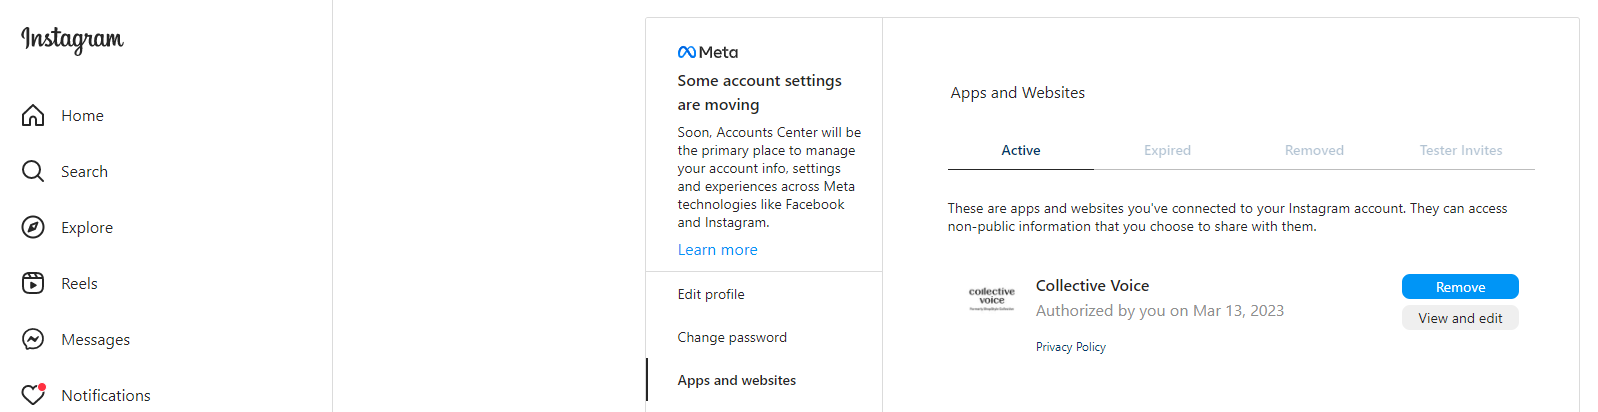Open Notifications via the heart icon

click(x=33, y=394)
